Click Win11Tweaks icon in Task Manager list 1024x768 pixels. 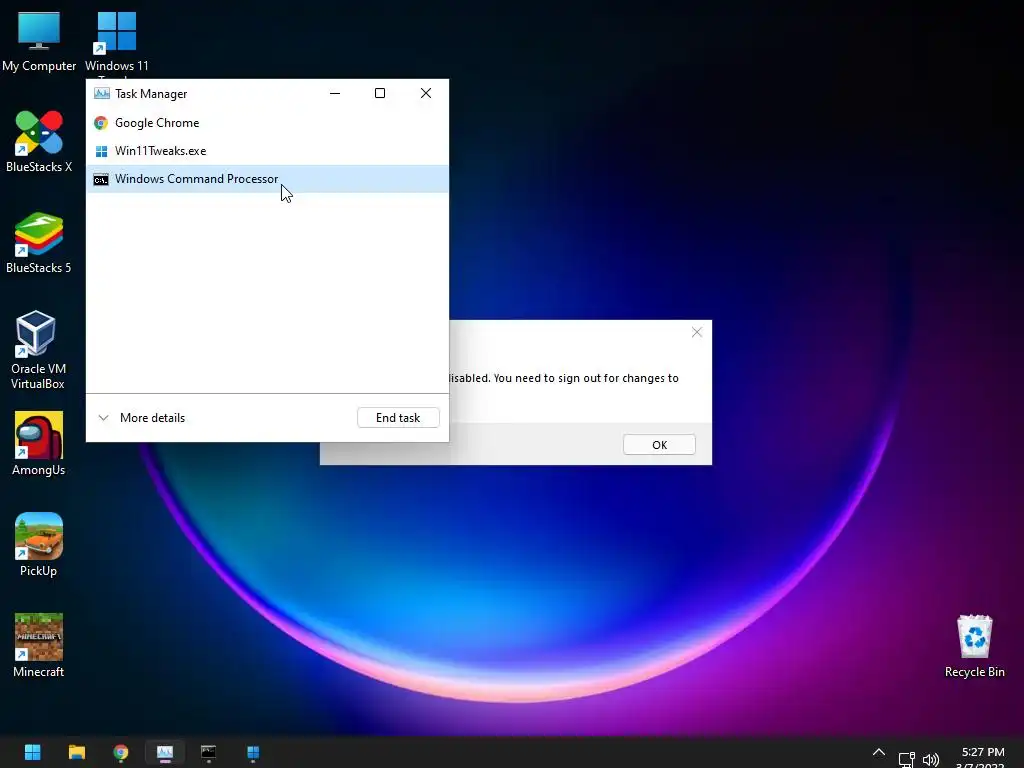click(x=101, y=152)
